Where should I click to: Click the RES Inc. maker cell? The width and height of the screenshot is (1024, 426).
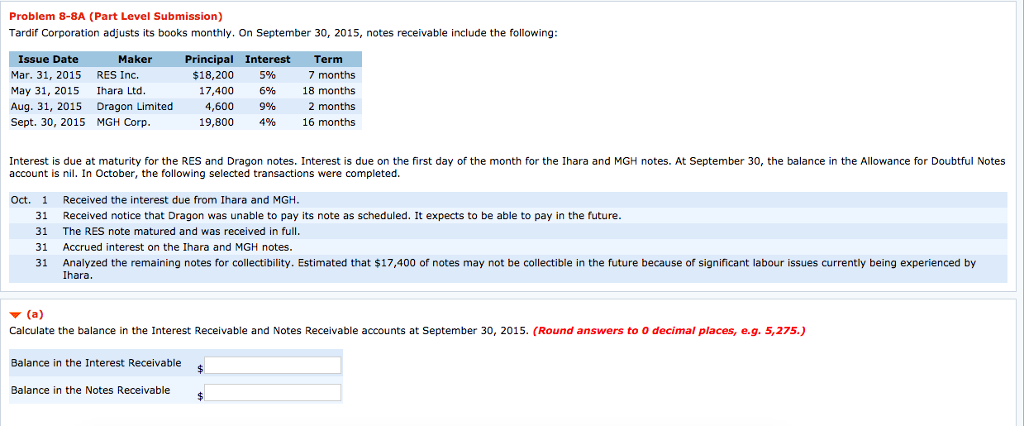[118, 75]
